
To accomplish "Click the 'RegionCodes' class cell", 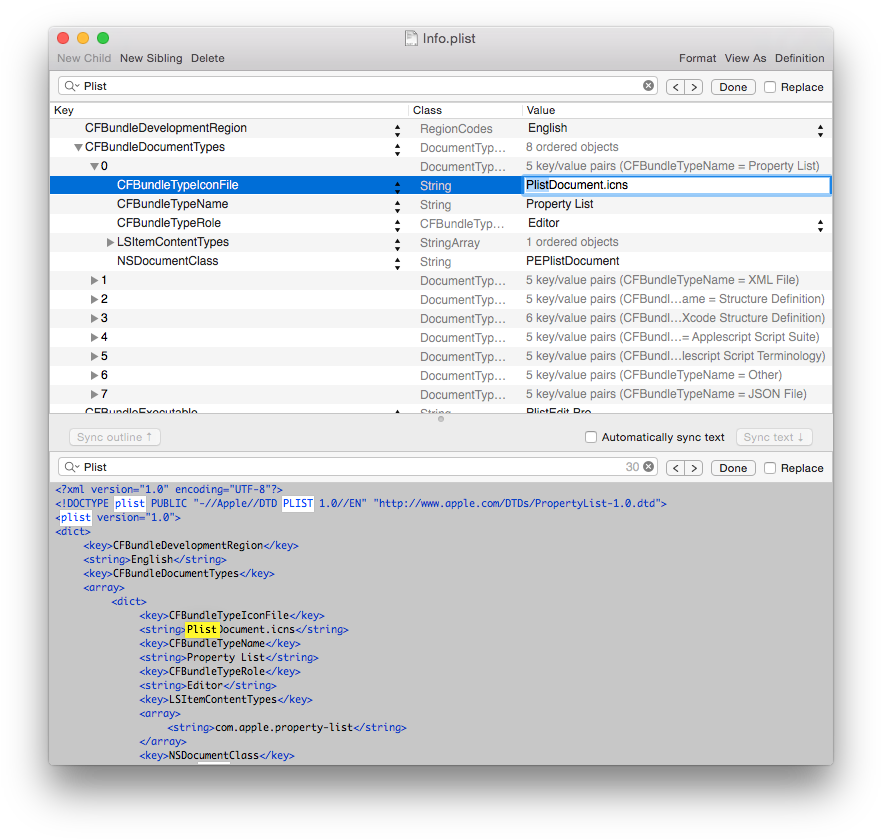I will (456, 129).
